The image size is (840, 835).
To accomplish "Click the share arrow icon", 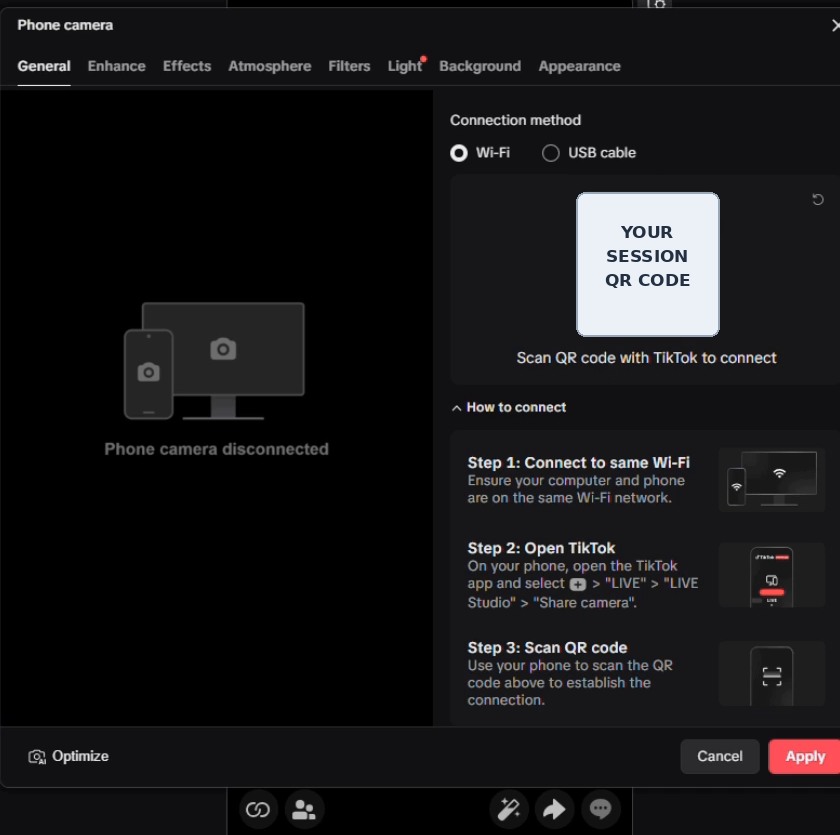I will [554, 809].
